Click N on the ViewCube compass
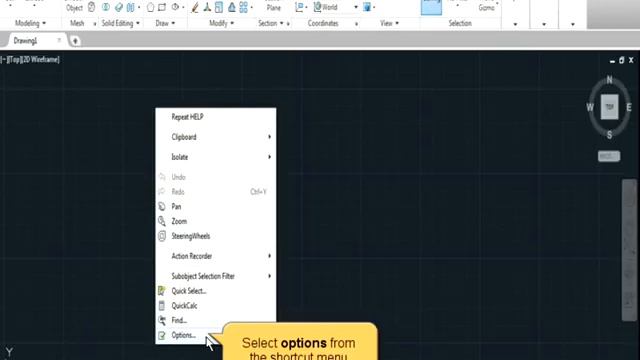The image size is (640, 360). click(609, 80)
